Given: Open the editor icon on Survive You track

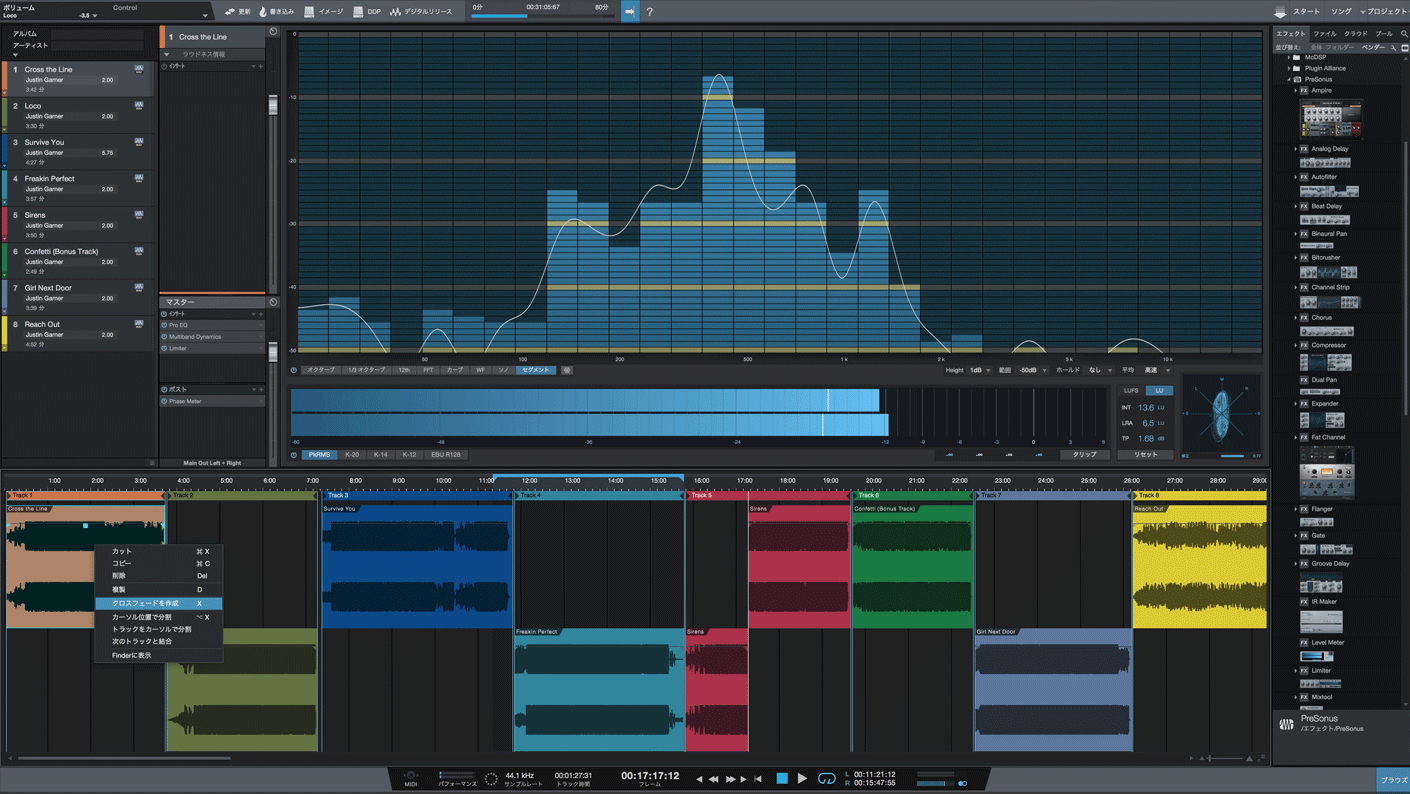Looking at the screenshot, I should [139, 142].
